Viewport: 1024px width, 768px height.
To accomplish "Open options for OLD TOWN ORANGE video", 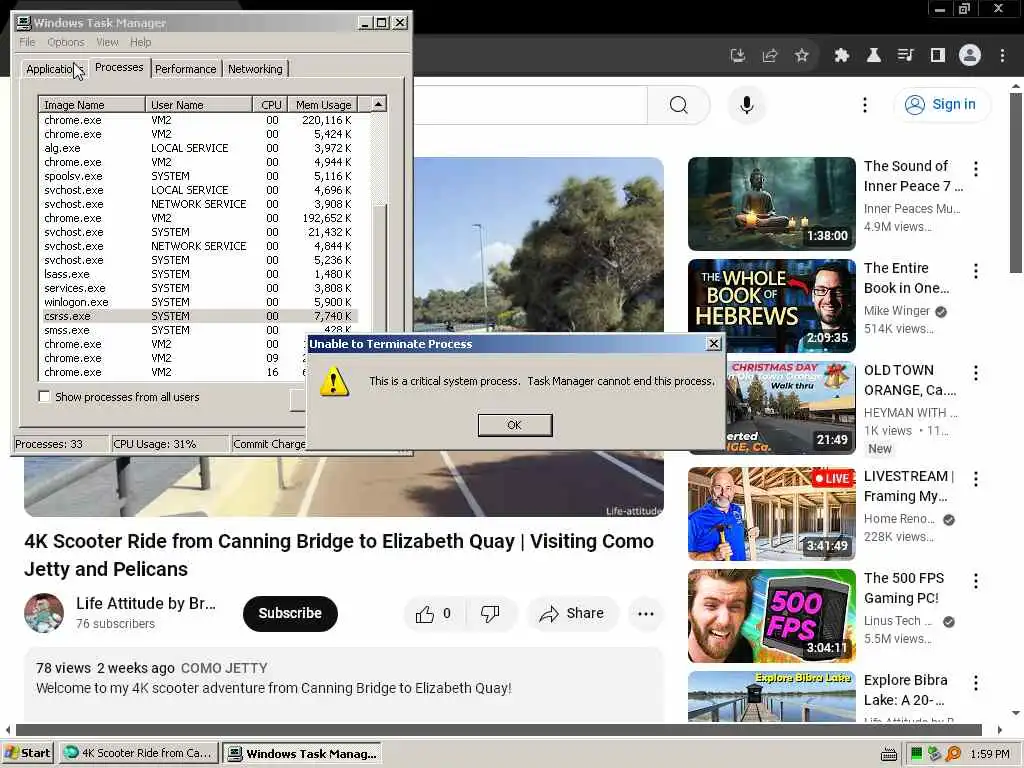I will pyautogui.click(x=976, y=373).
